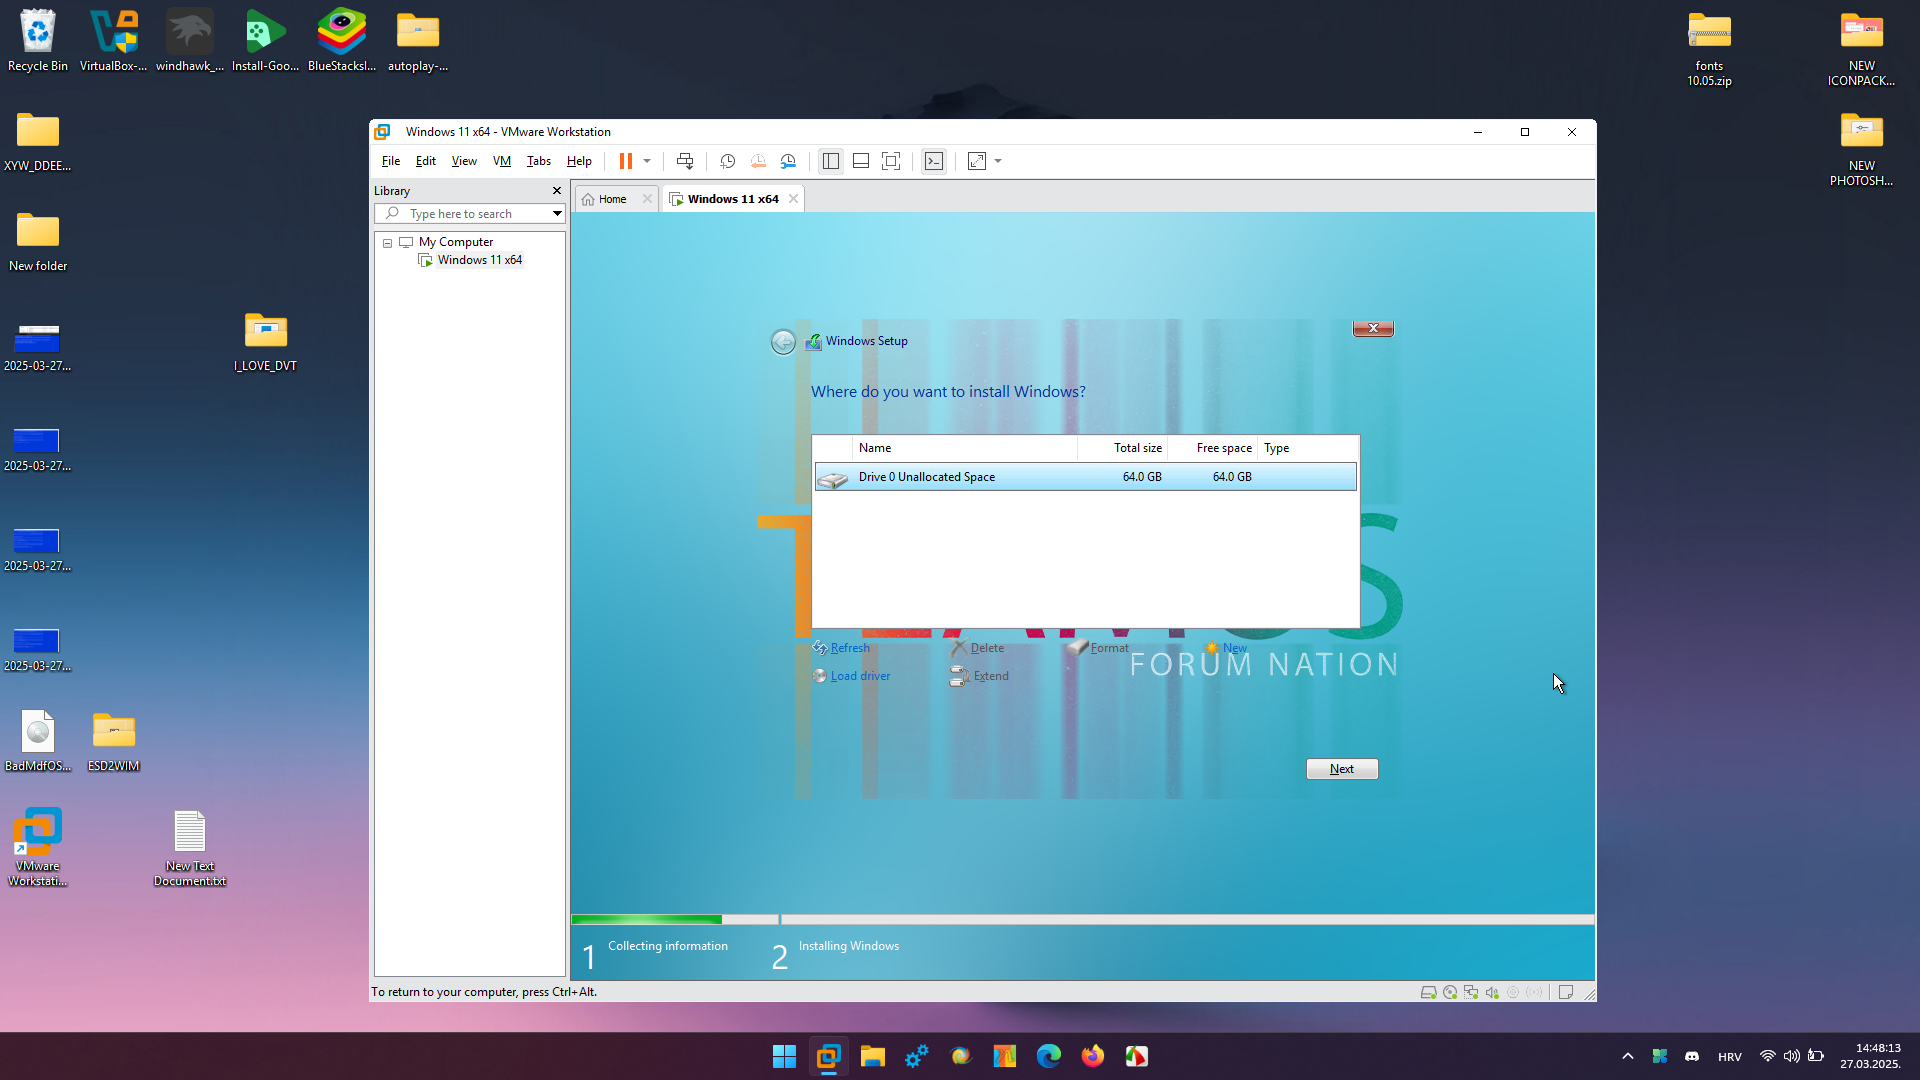This screenshot has width=1920, height=1080.
Task: Enter full screen mode icon
Action: [x=891, y=161]
